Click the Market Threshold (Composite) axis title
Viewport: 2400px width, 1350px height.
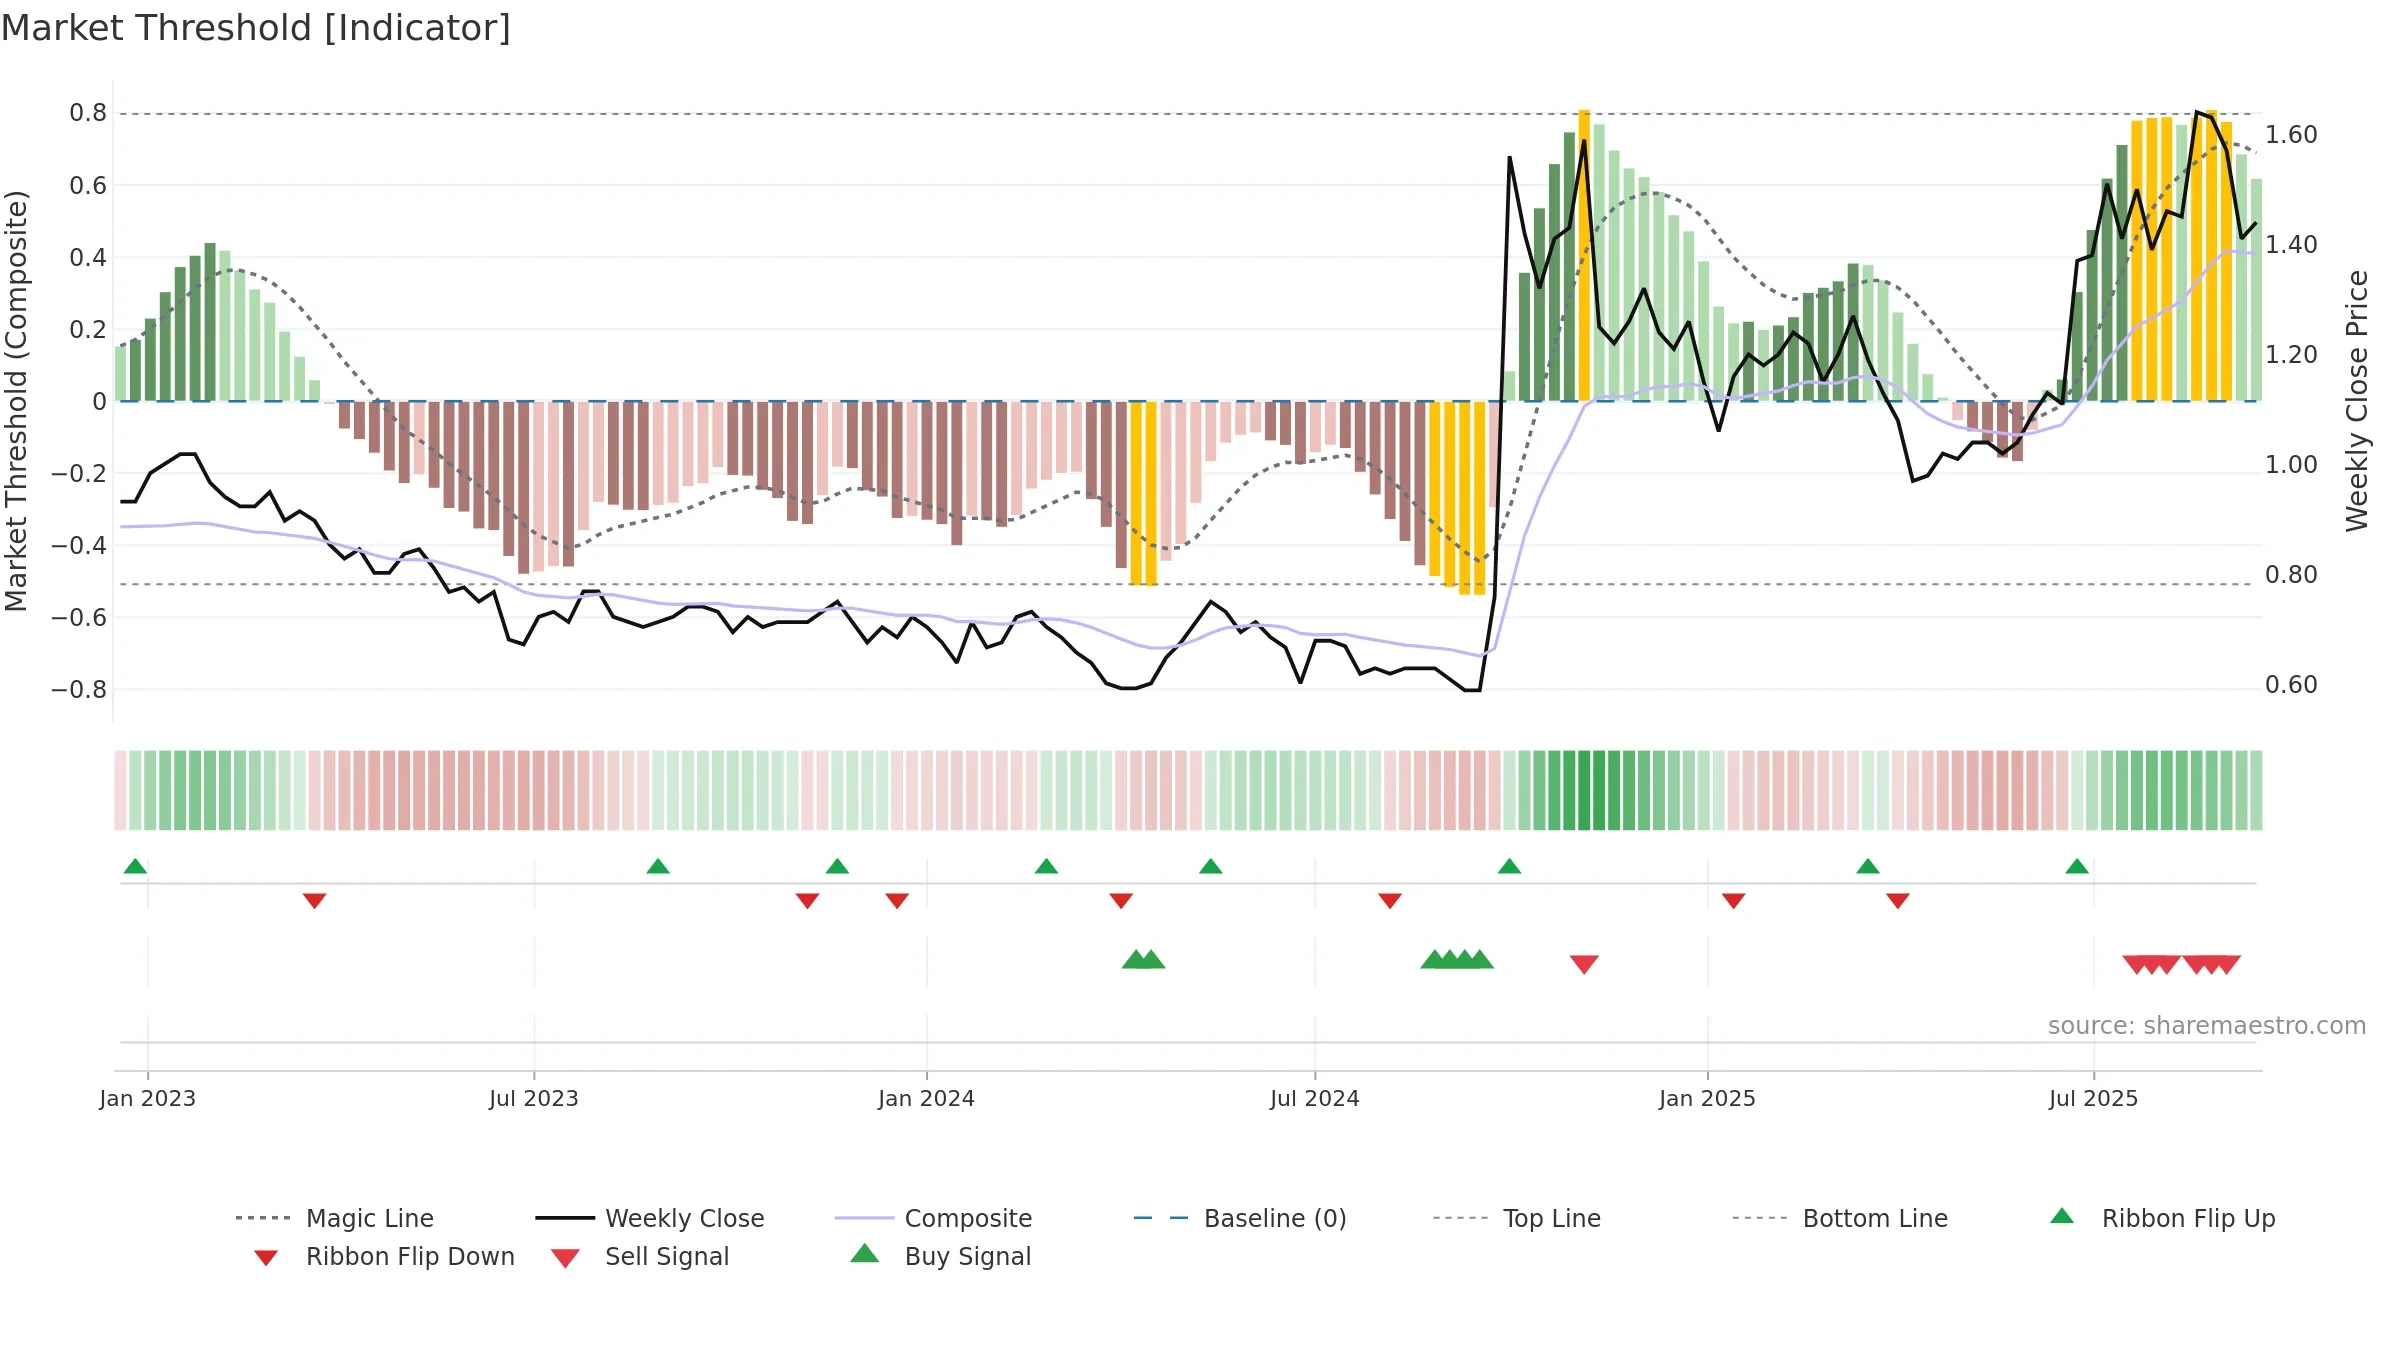click(16, 401)
